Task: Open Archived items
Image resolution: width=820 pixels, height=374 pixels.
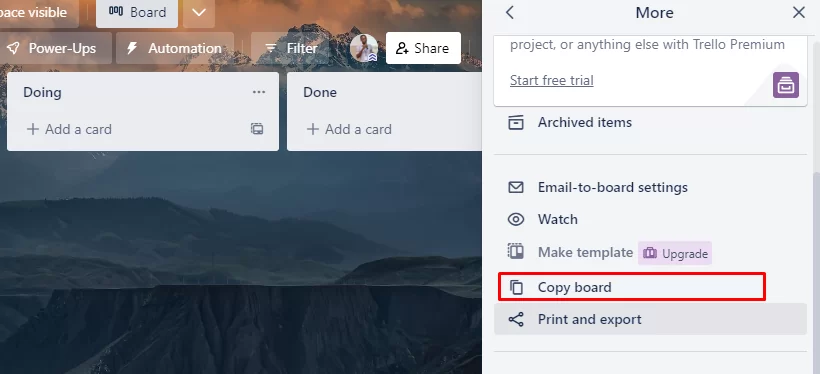Action: [651, 122]
